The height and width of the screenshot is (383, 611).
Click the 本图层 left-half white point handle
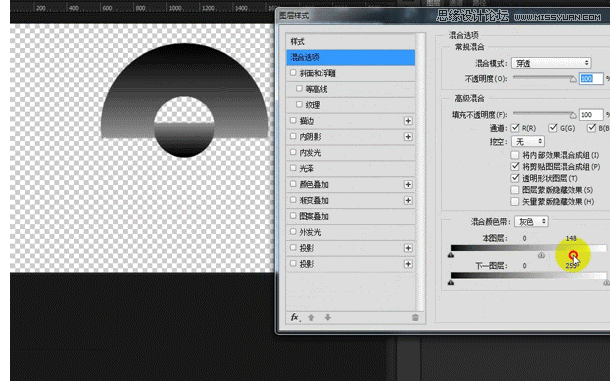tap(541, 255)
